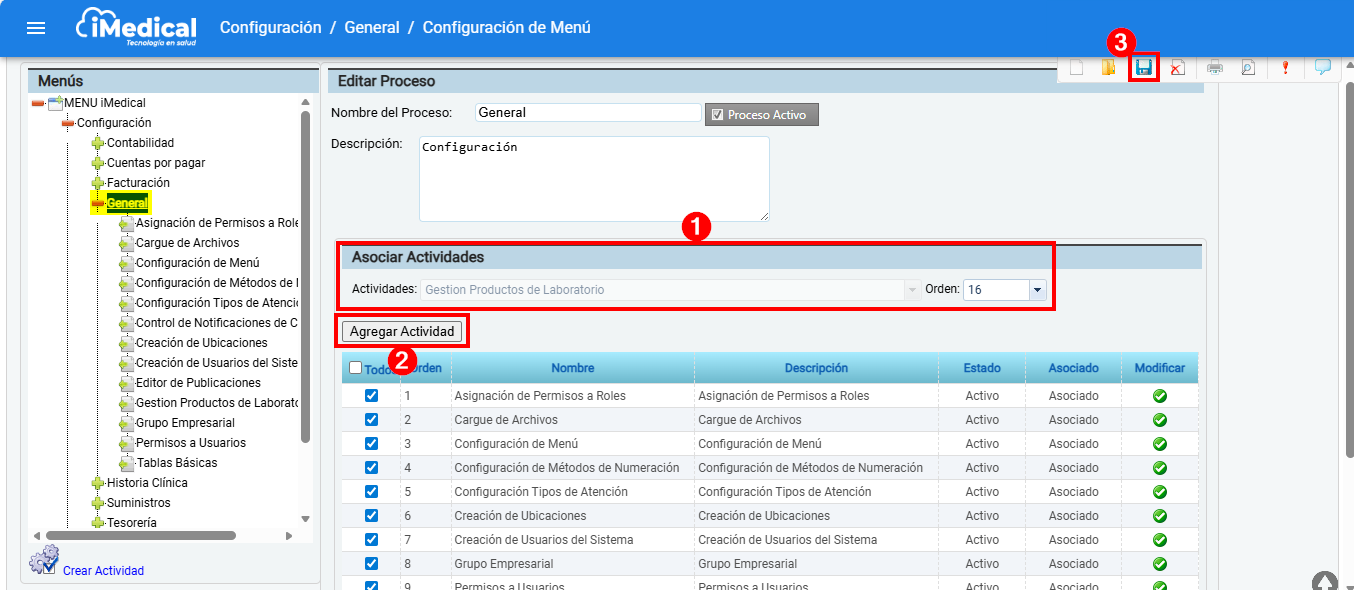Open the chat speech bubble icon
This screenshot has width=1354, height=590.
click(x=1322, y=68)
